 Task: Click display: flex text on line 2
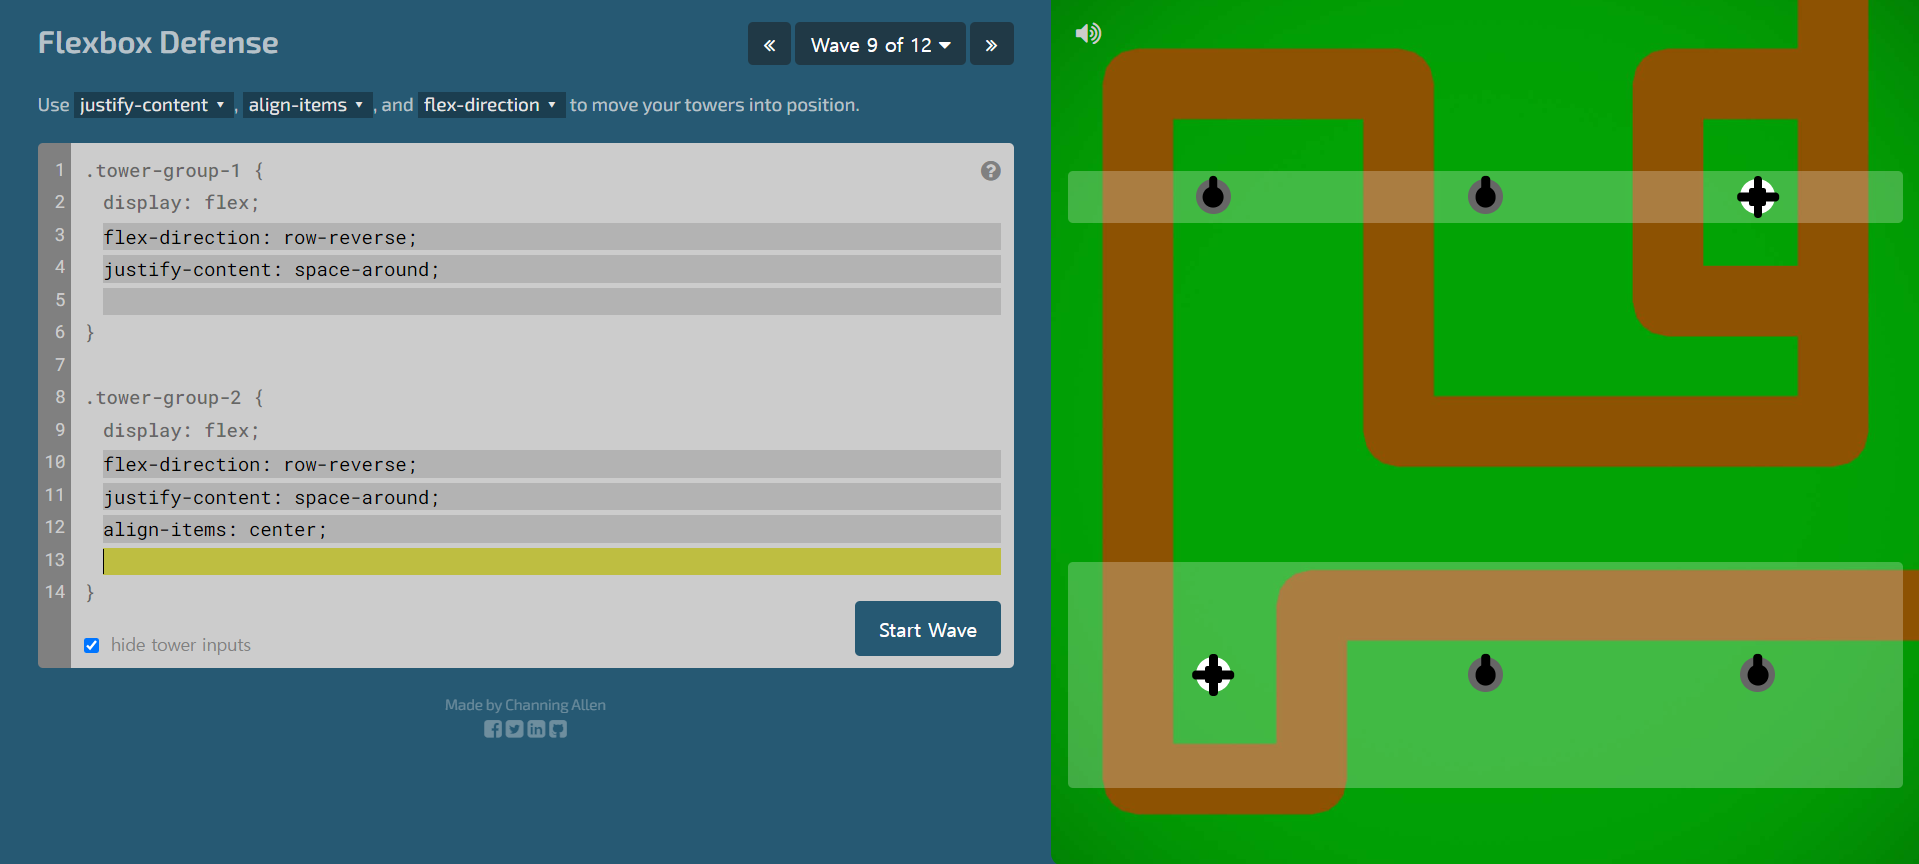click(x=181, y=203)
